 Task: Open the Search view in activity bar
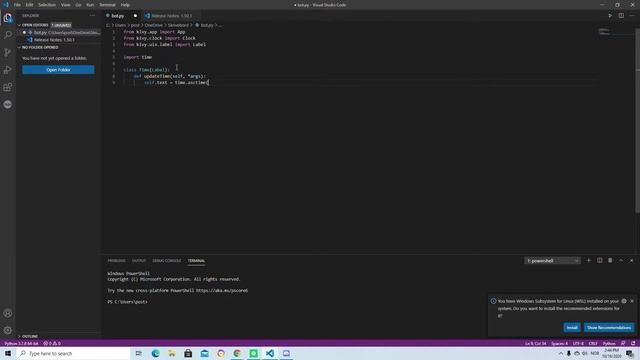tap(8, 35)
